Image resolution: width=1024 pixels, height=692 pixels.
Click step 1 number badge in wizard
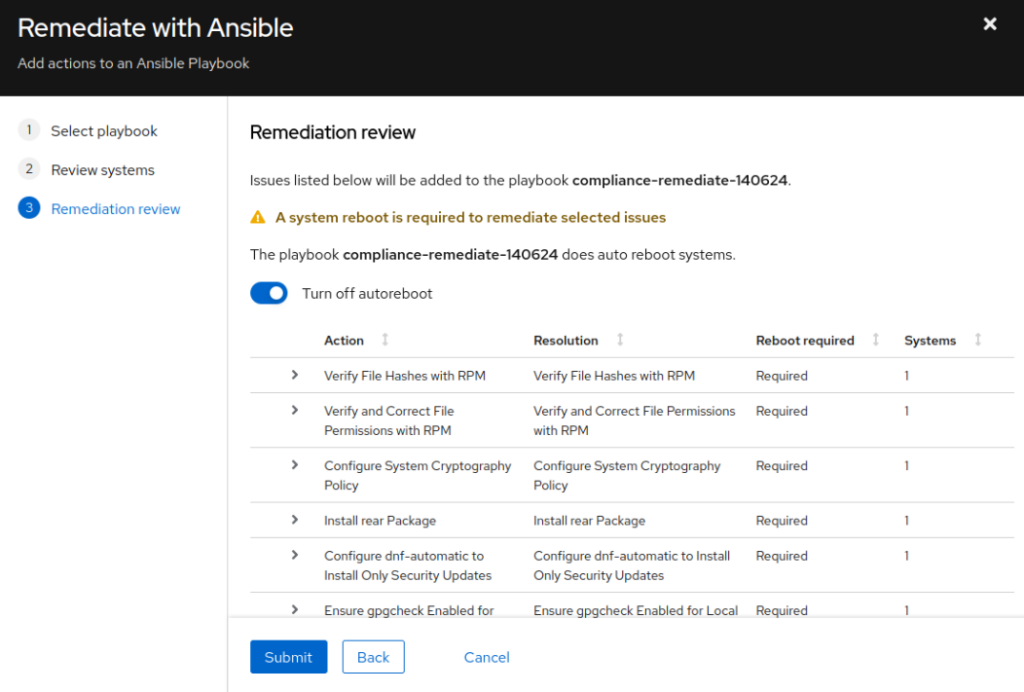[29, 131]
